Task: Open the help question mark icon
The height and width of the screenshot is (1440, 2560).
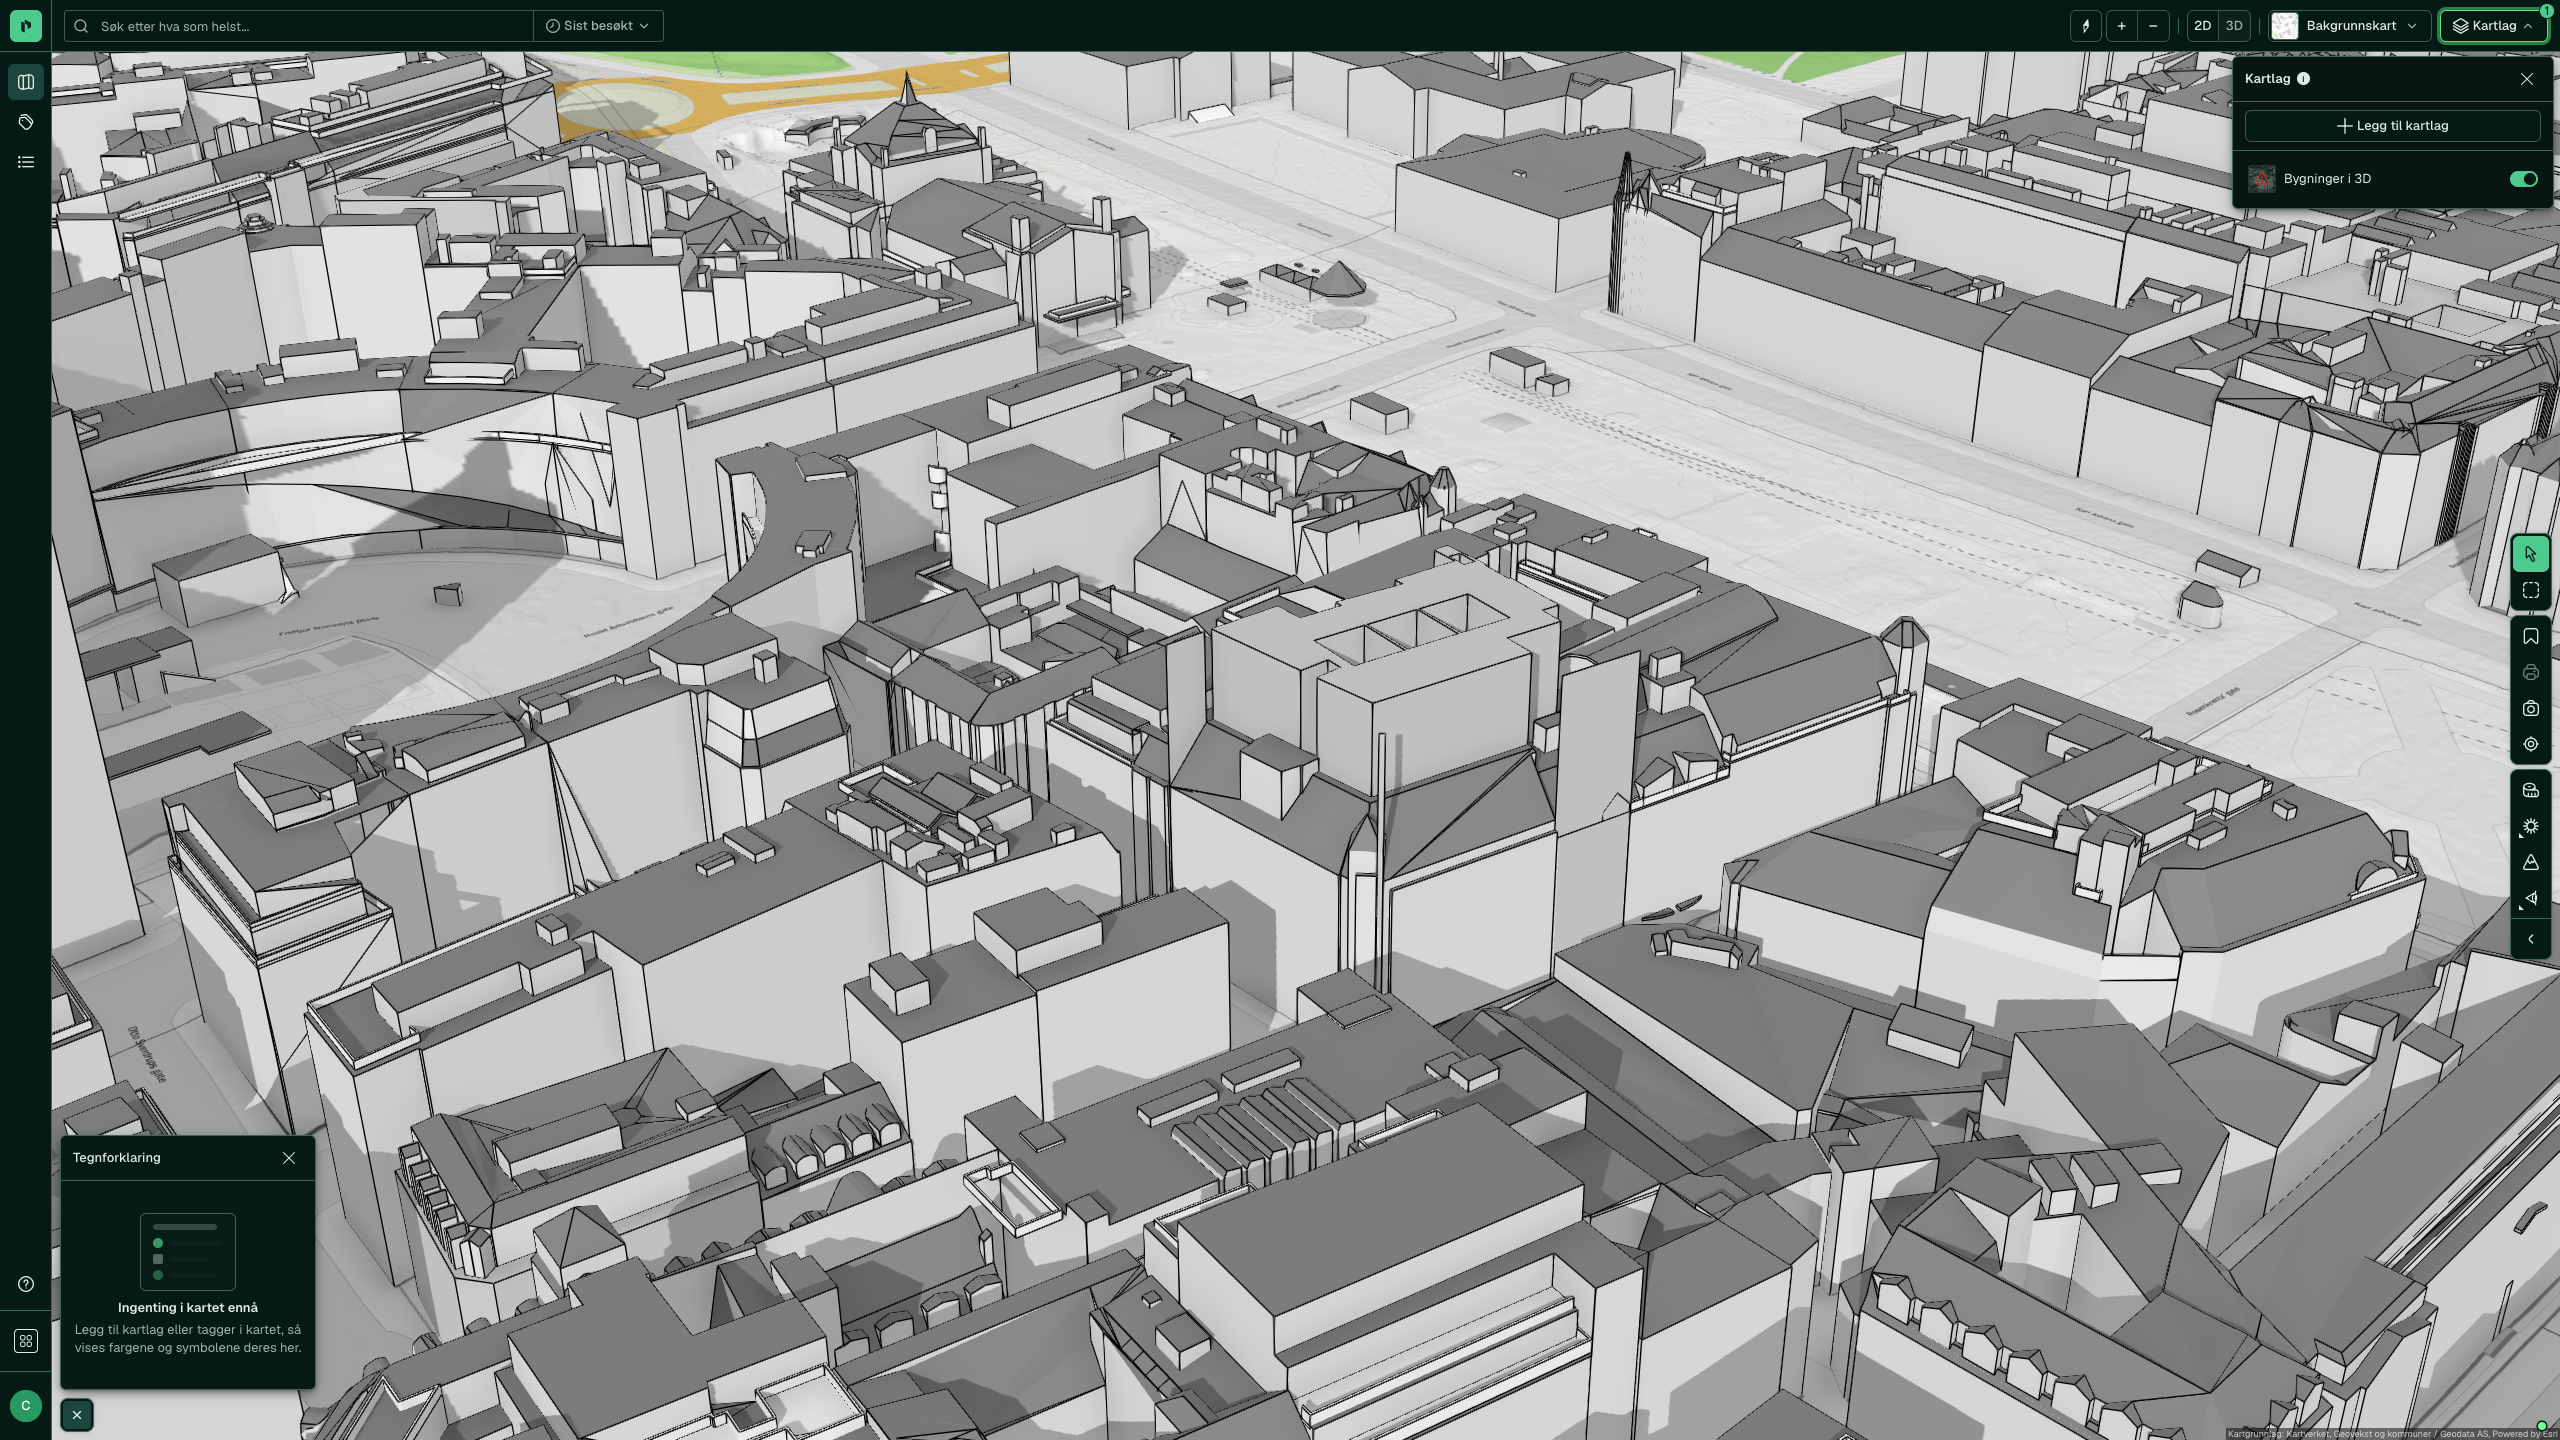Action: coord(26,1284)
